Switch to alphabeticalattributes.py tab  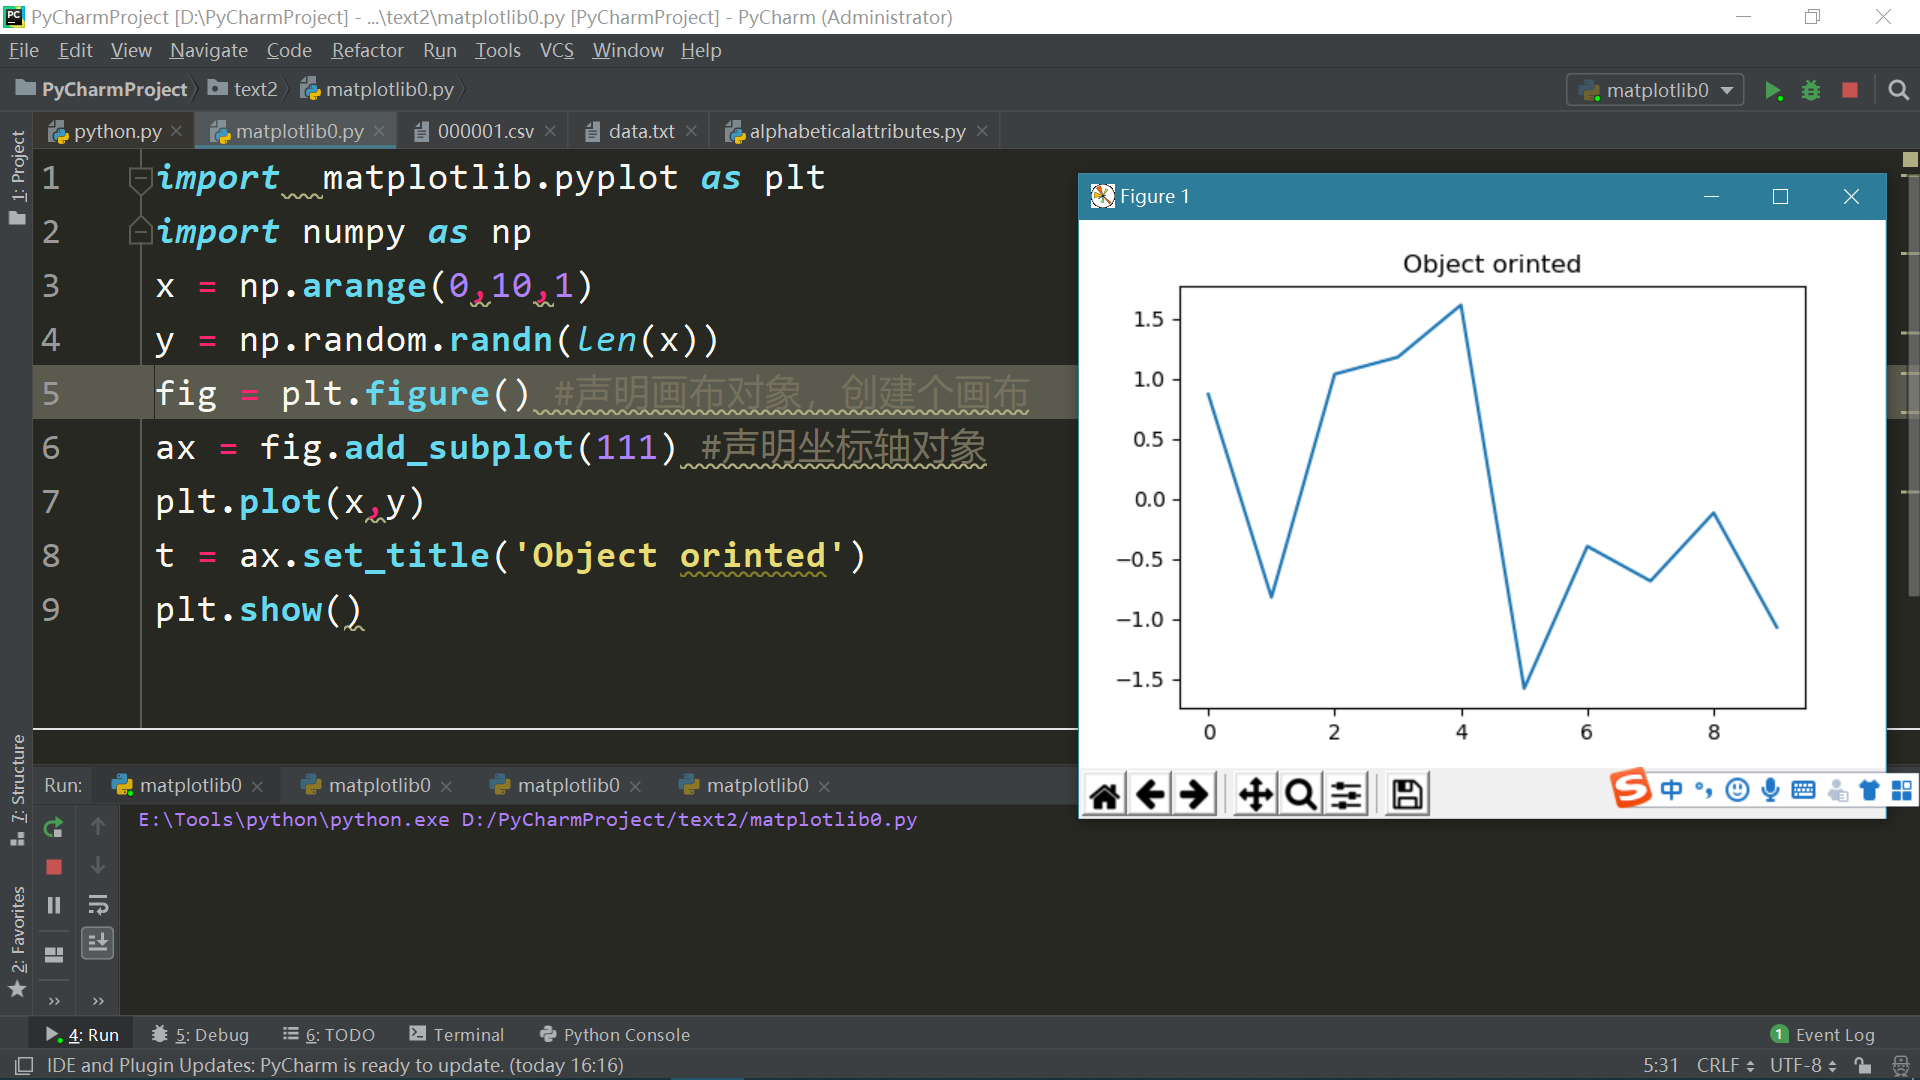pyautogui.click(x=857, y=132)
